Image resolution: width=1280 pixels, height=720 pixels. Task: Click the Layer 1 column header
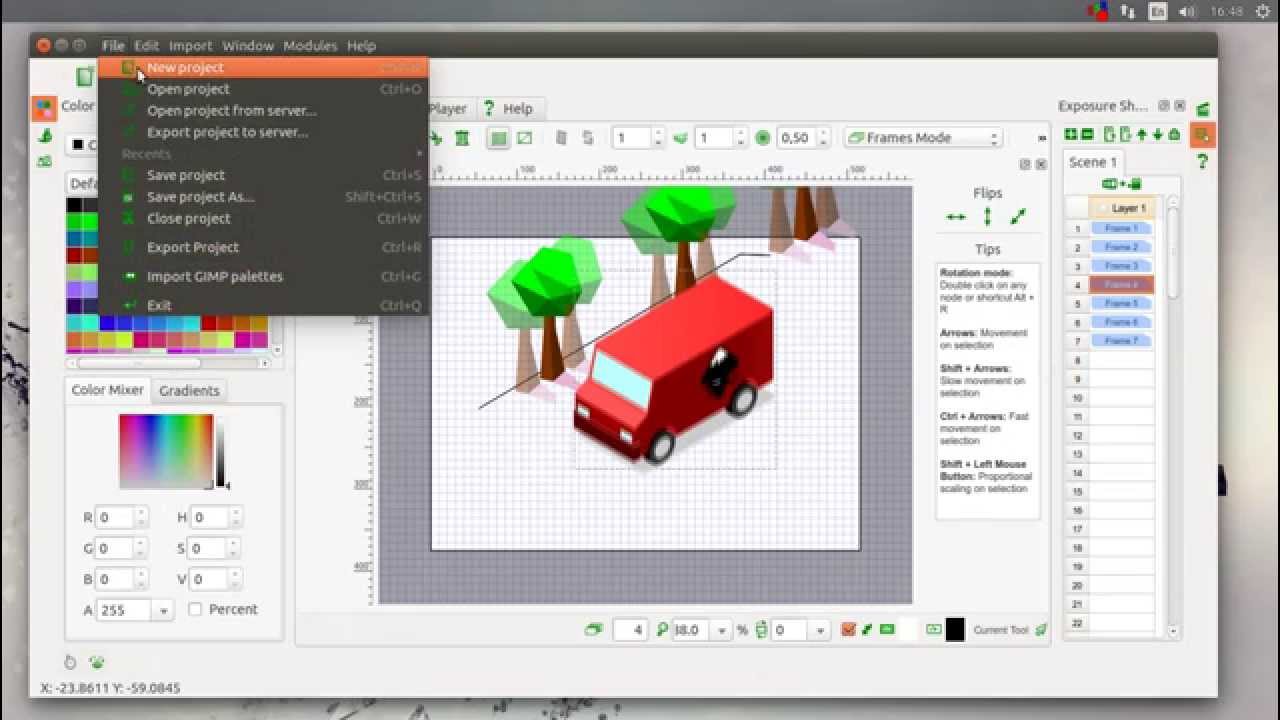point(1121,208)
